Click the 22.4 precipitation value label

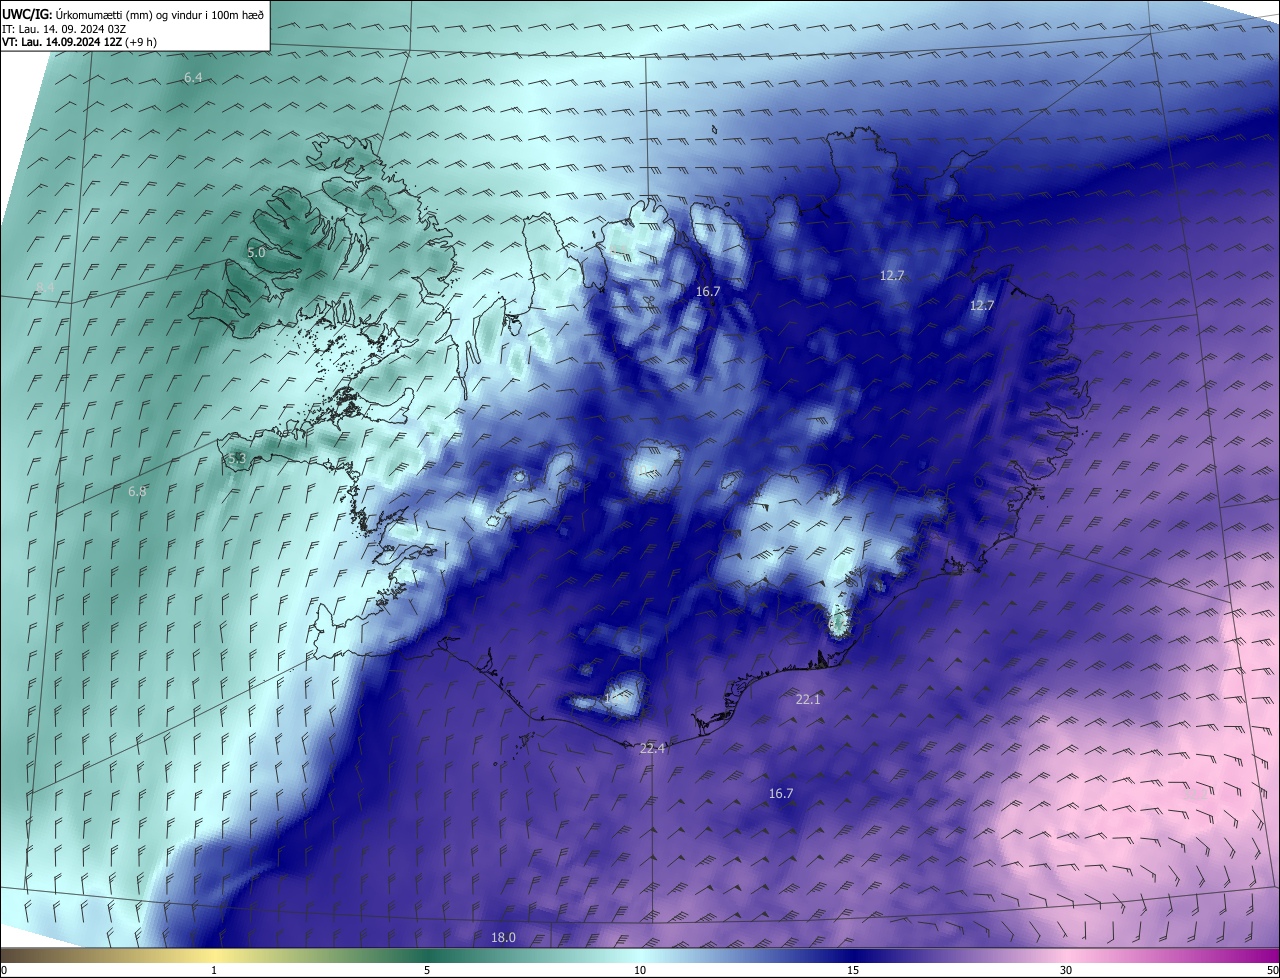(652, 748)
